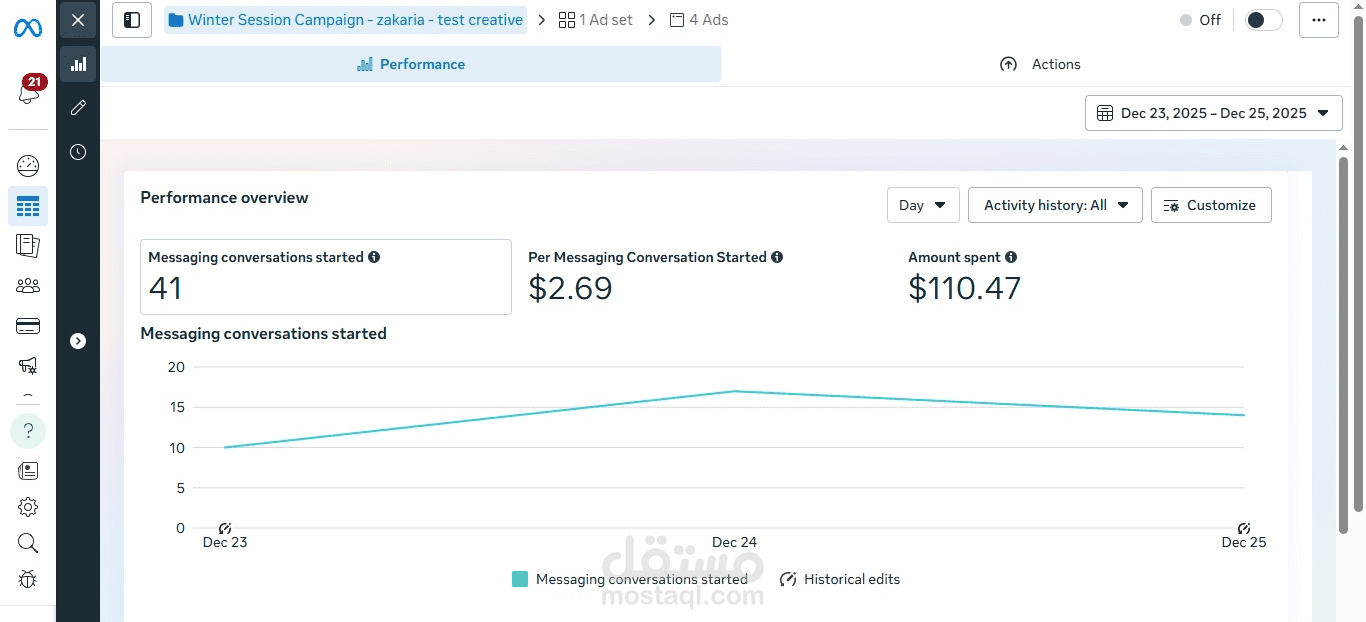The height and width of the screenshot is (622, 1366).
Task: Toggle the campaign On/Off switch
Action: (x=1262, y=20)
